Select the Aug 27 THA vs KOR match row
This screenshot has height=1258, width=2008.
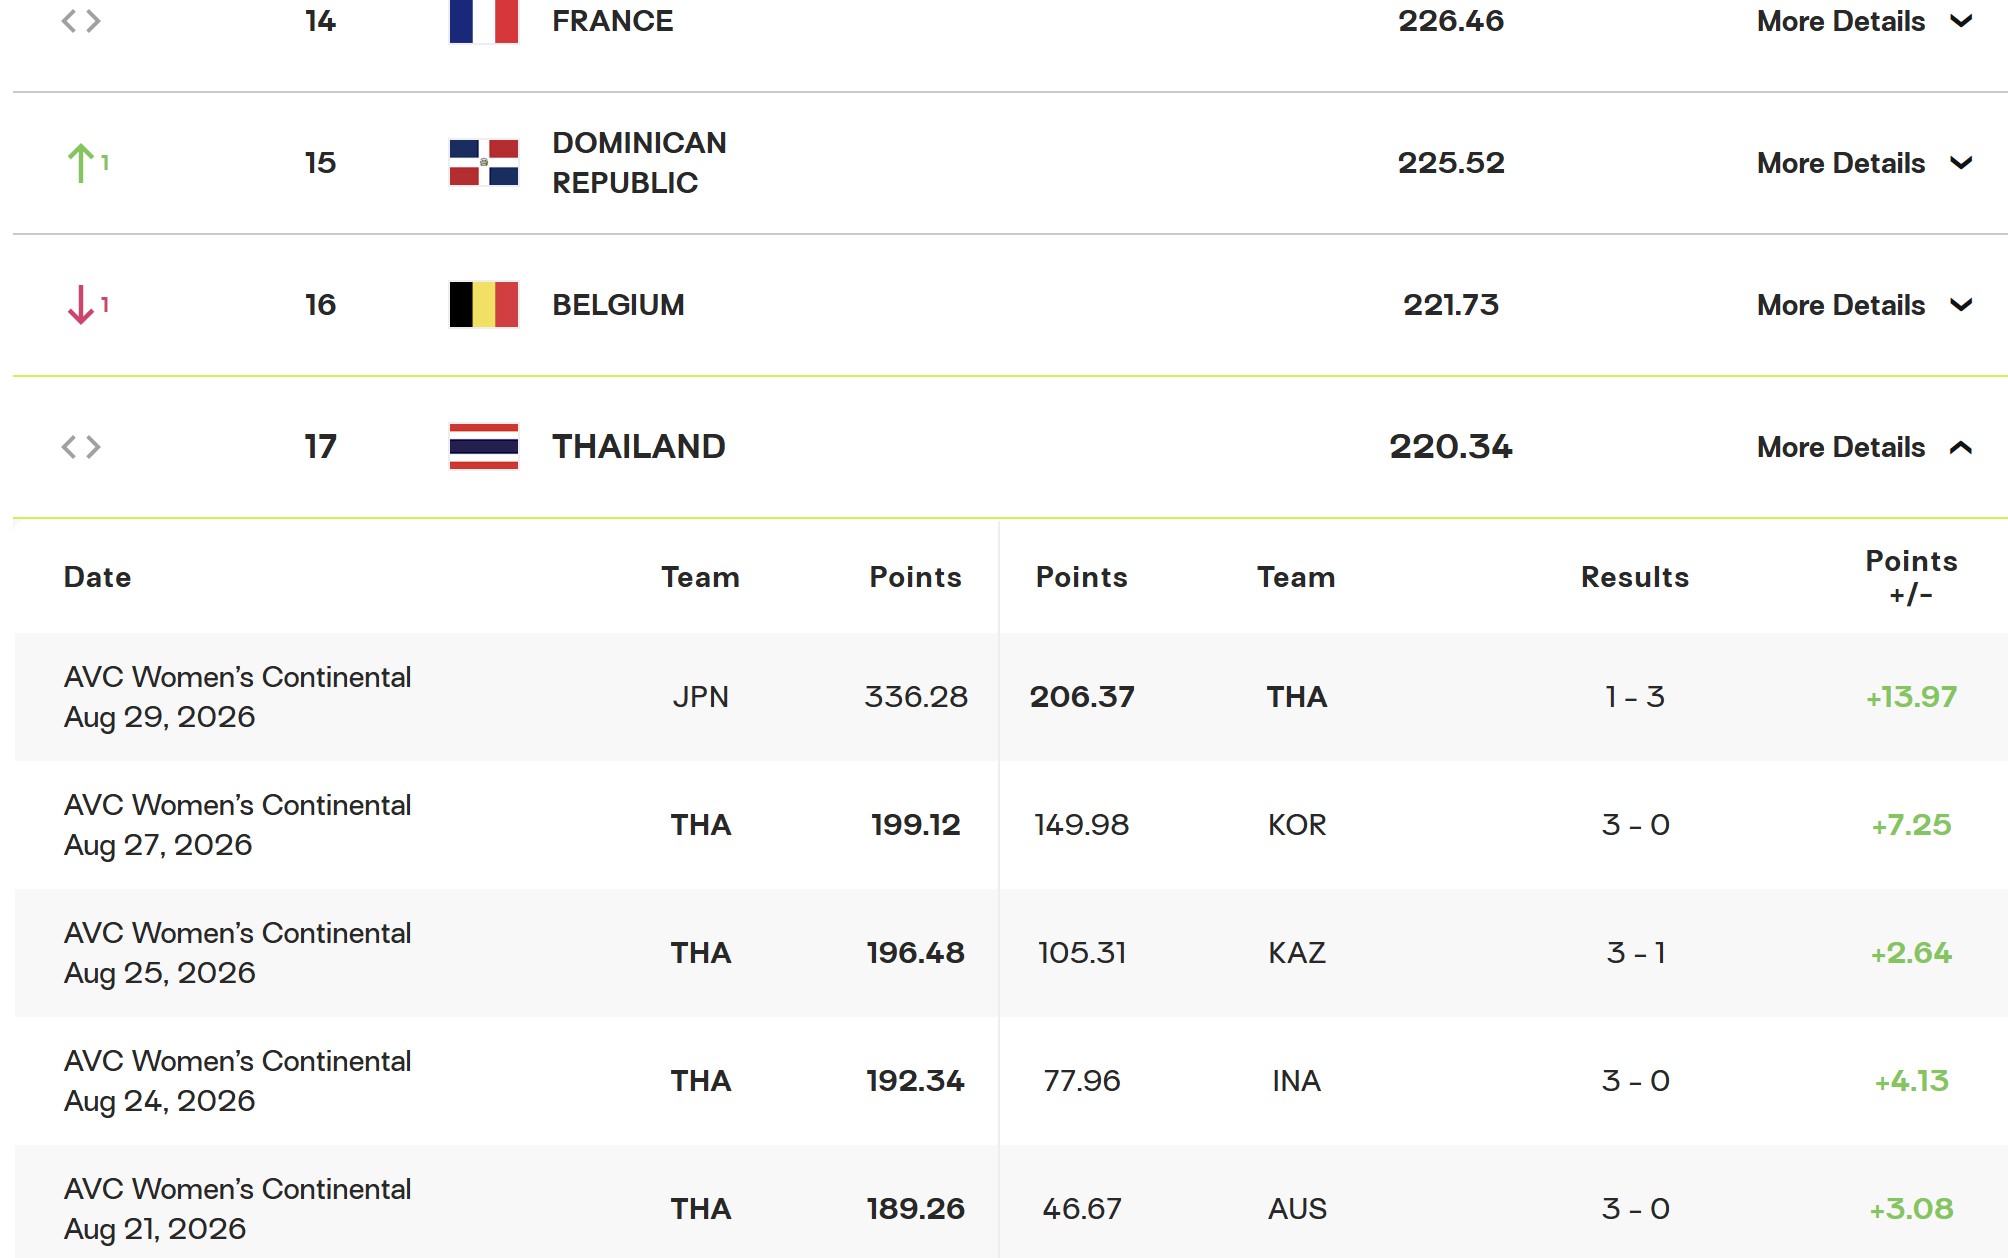pyautogui.click(x=1011, y=825)
